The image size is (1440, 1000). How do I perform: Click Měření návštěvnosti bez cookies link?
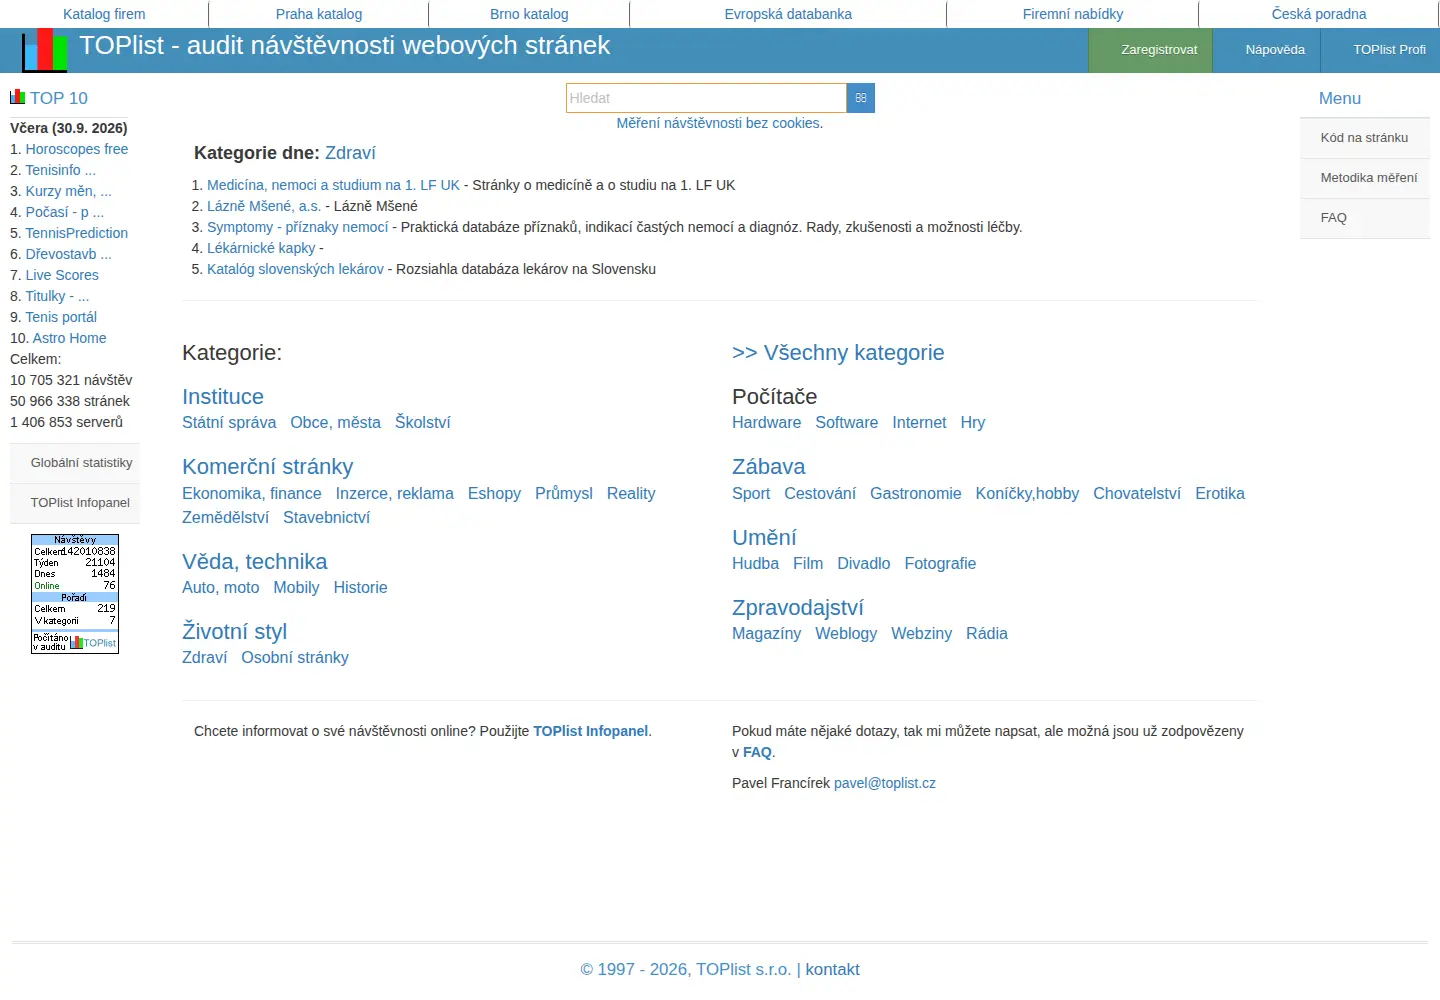point(720,123)
